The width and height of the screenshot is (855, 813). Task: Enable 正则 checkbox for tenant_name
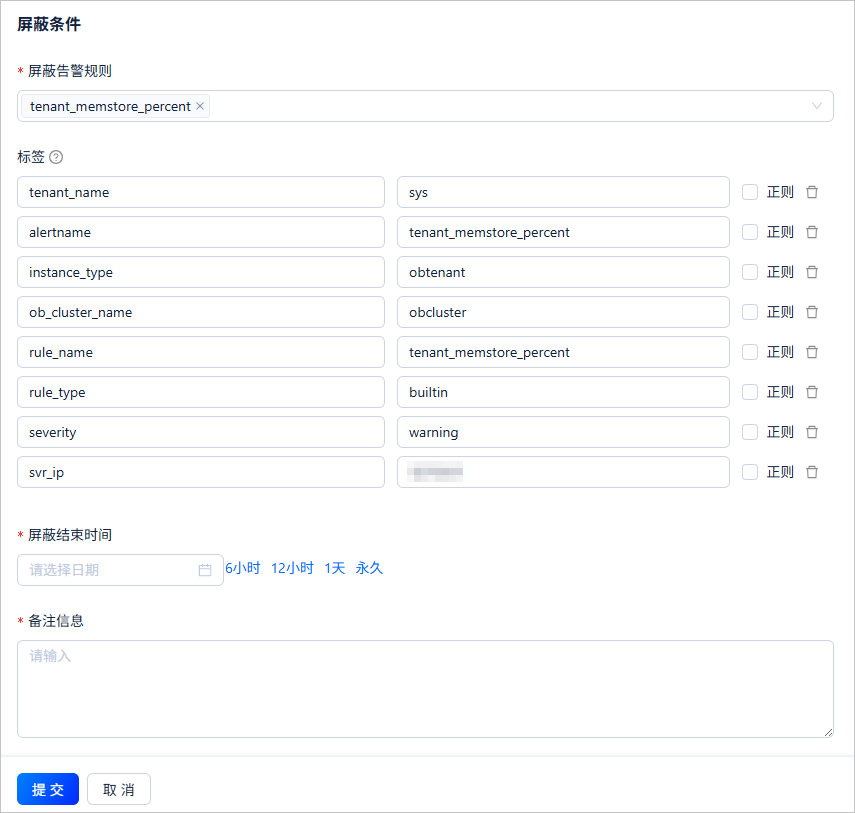point(750,192)
